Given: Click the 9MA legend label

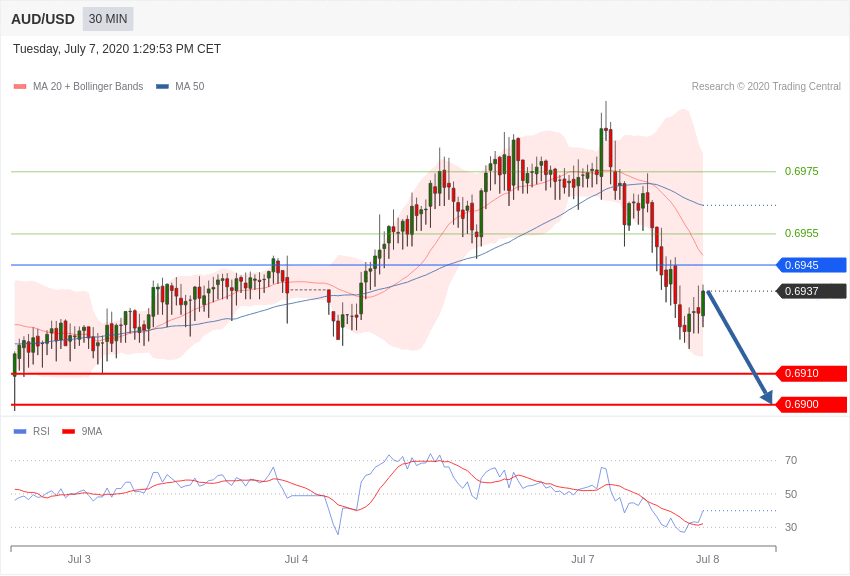Looking at the screenshot, I should 92,431.
